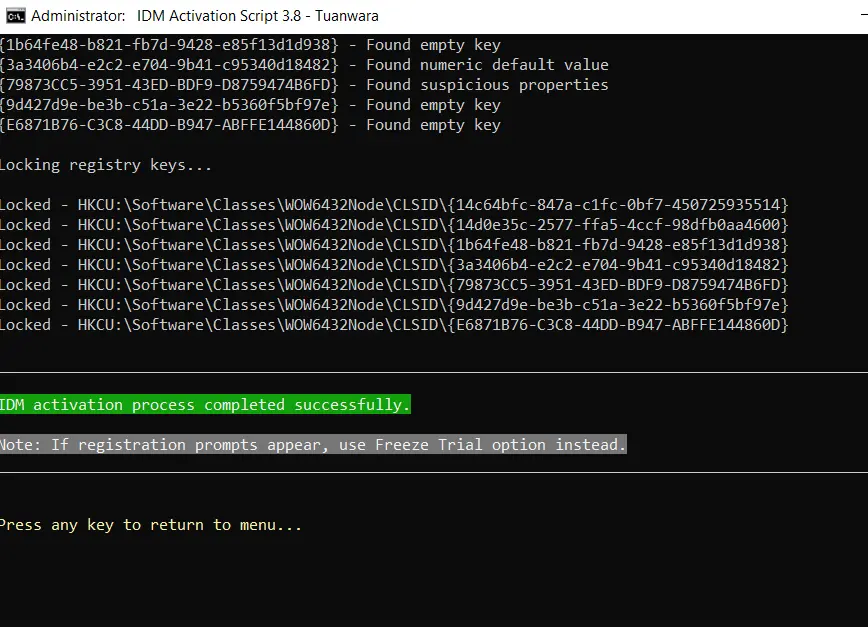Click the Locked line ending 98dfb0aa4600
The width and height of the screenshot is (868, 627).
(394, 225)
